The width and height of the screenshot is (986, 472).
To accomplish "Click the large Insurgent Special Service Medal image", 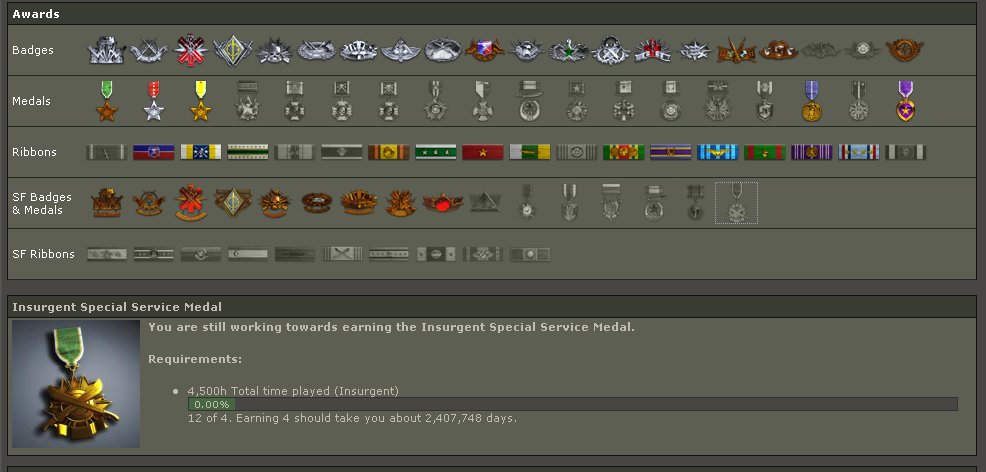I will (x=76, y=384).
